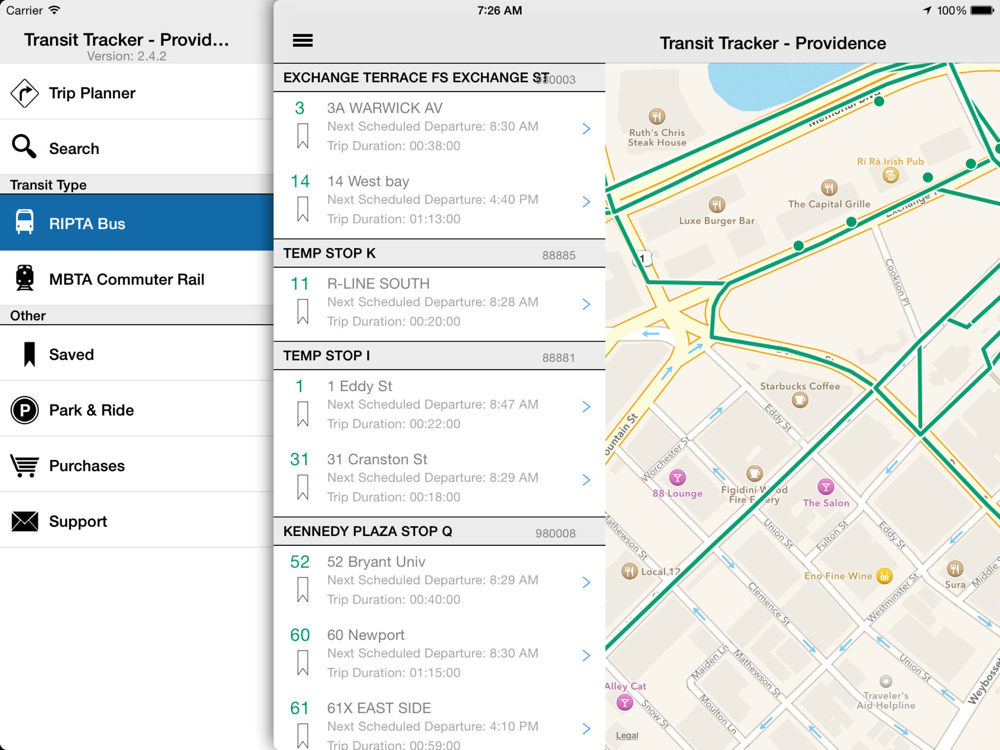Open the Support menu item
The width and height of the screenshot is (1000, 750).
coord(136,520)
